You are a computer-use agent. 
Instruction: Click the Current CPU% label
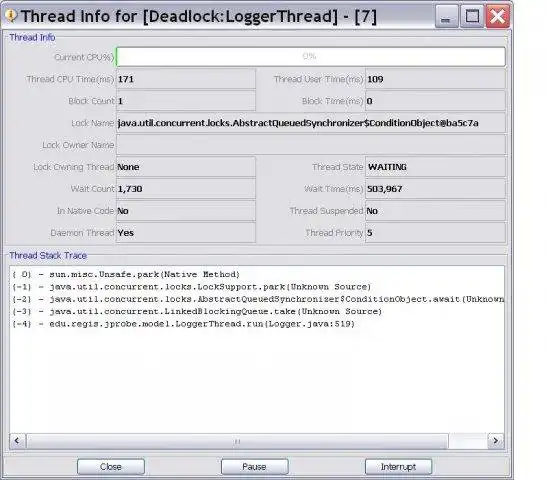(84, 57)
